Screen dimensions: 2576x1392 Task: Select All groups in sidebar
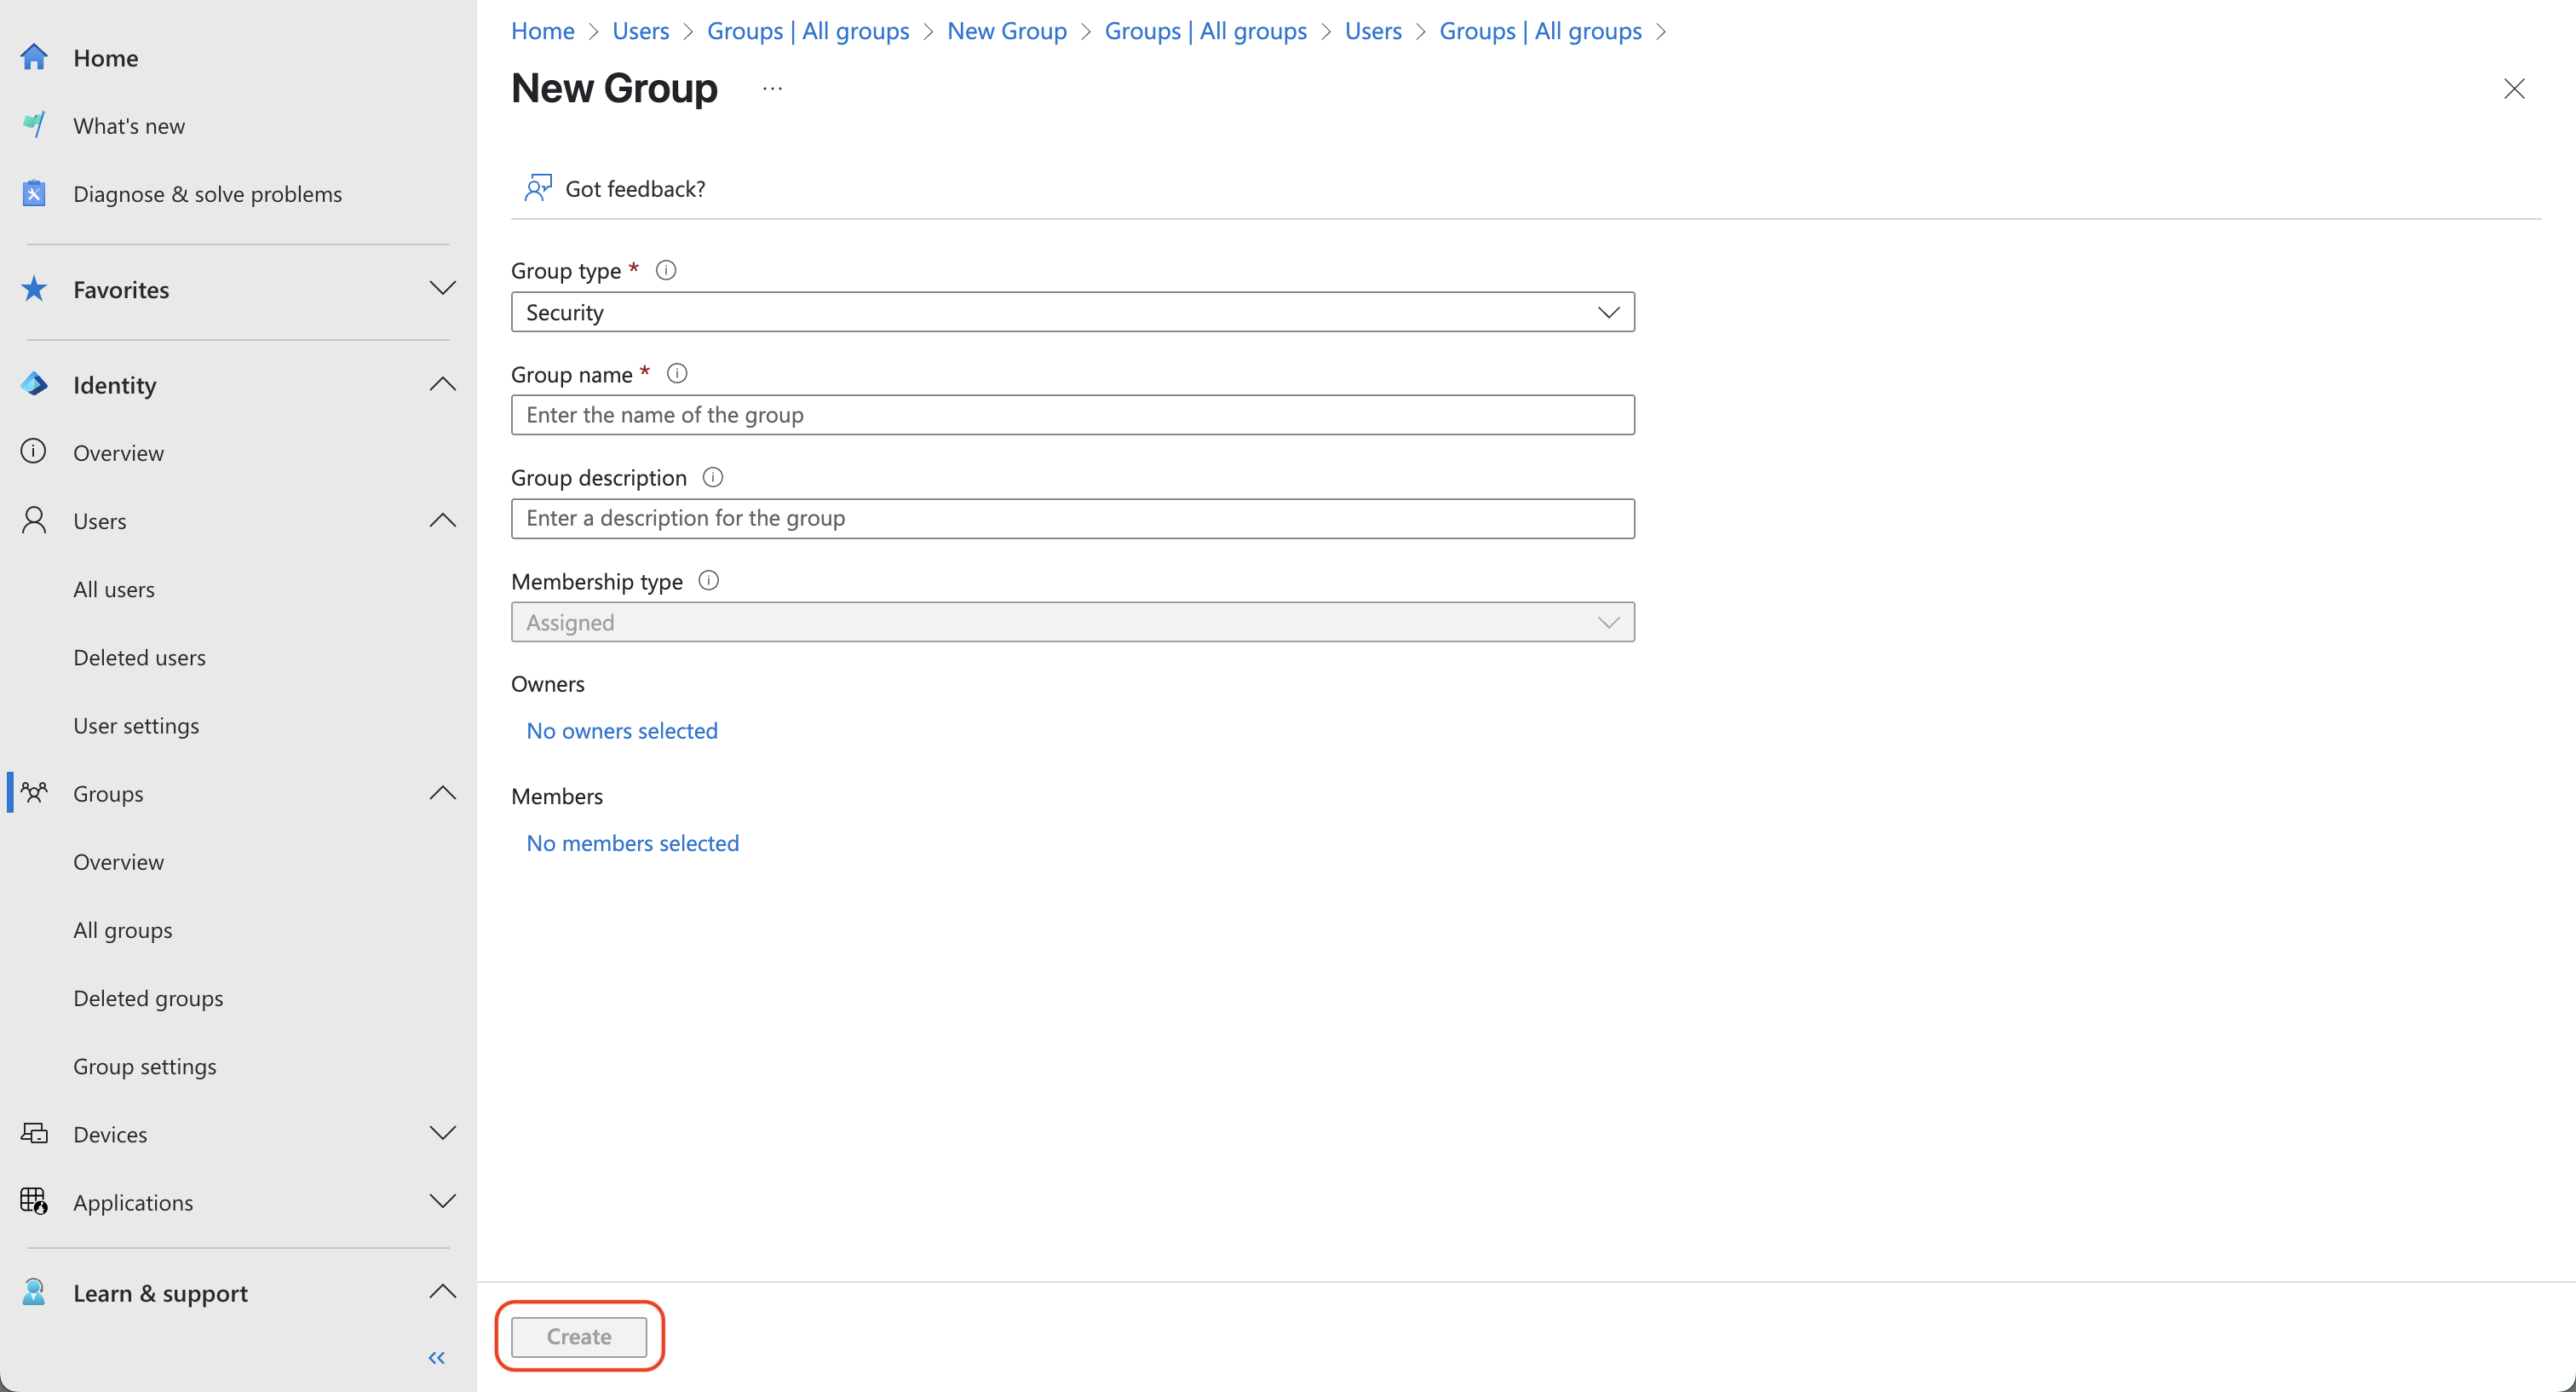(123, 930)
